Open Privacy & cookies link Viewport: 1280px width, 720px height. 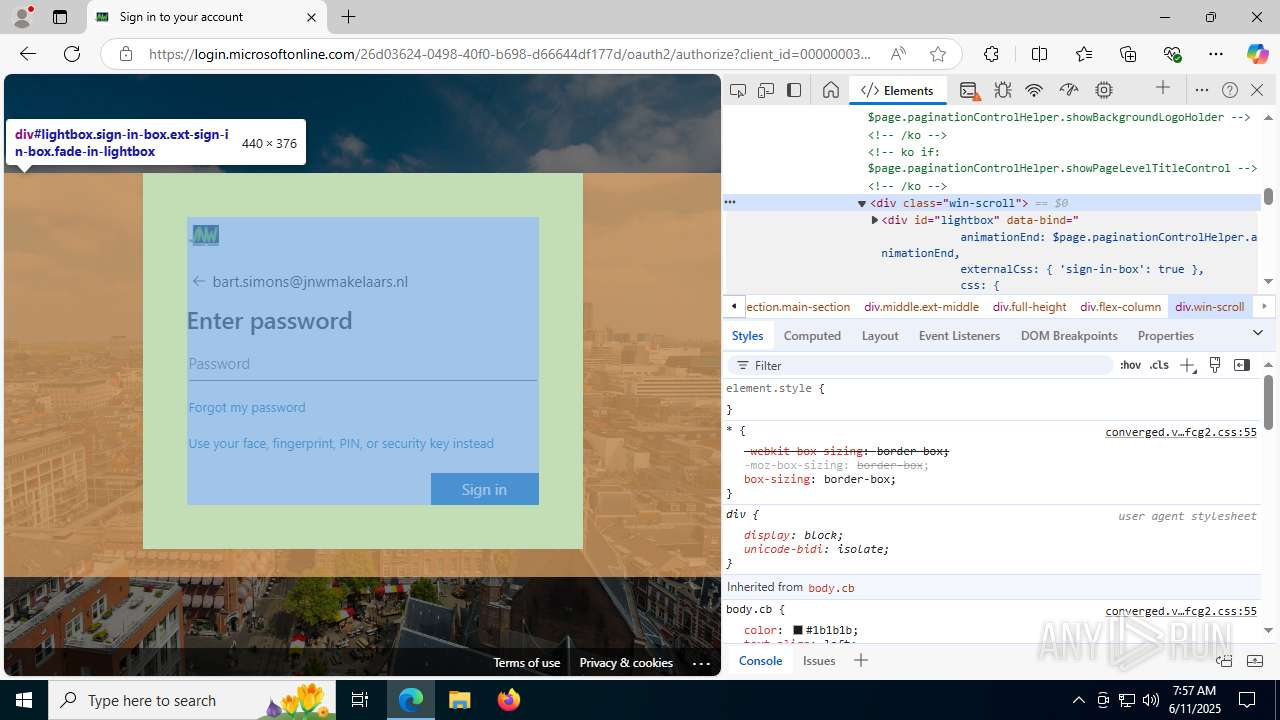tap(626, 663)
